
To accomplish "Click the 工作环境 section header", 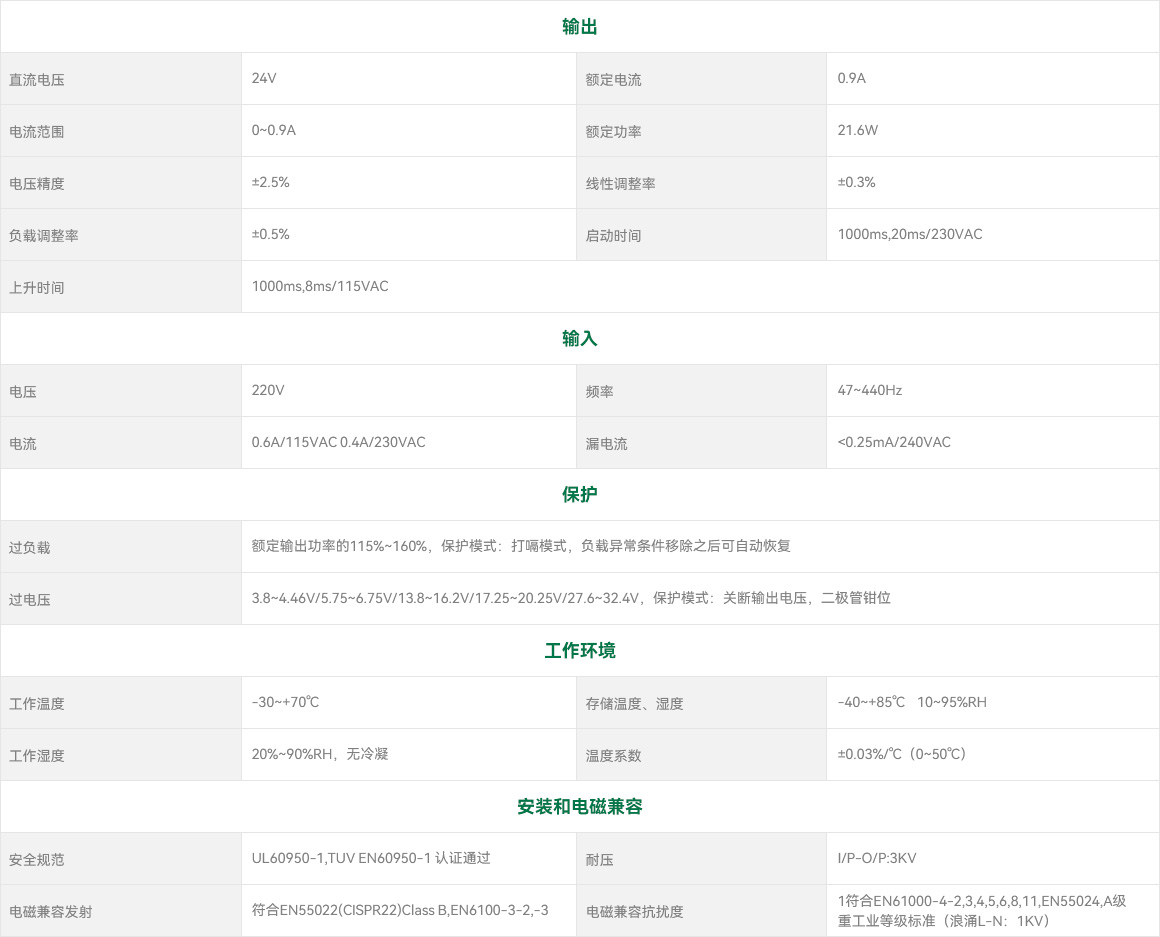I will point(579,651).
